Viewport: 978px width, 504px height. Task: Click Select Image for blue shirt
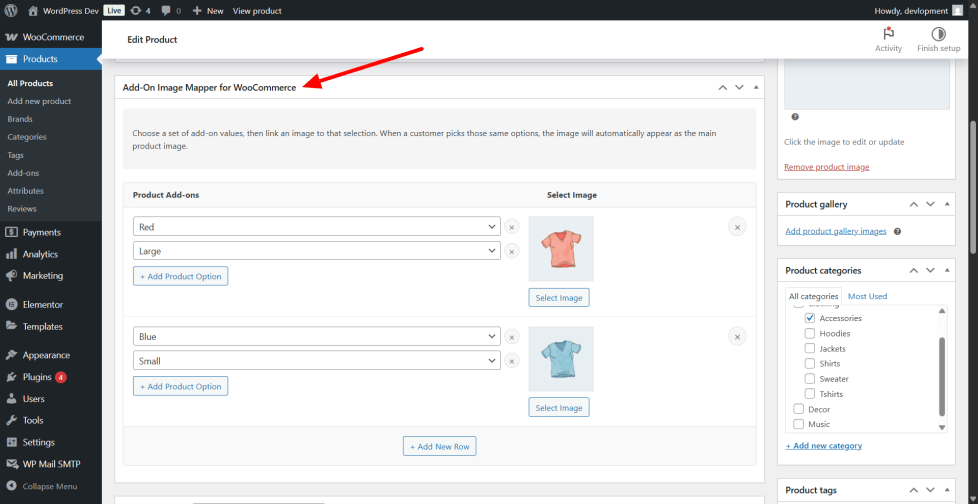point(559,408)
